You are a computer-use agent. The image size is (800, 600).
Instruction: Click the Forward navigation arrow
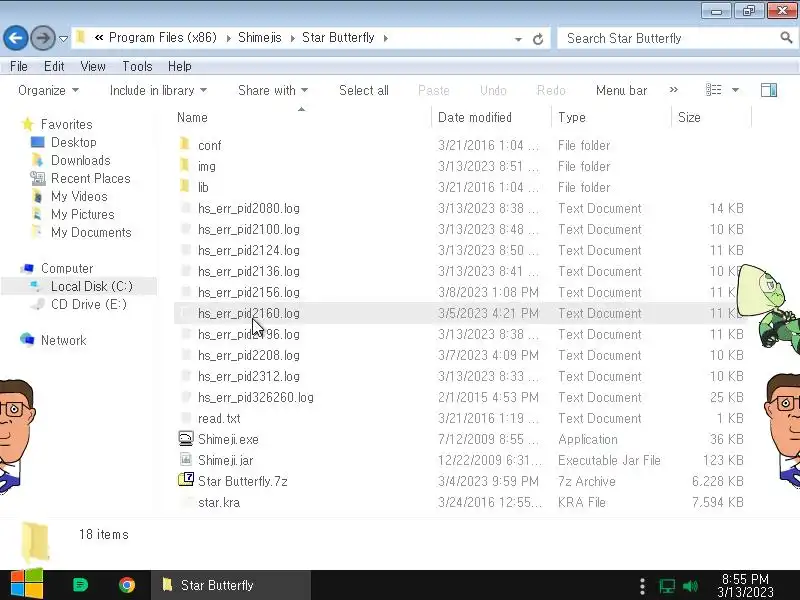(x=43, y=38)
